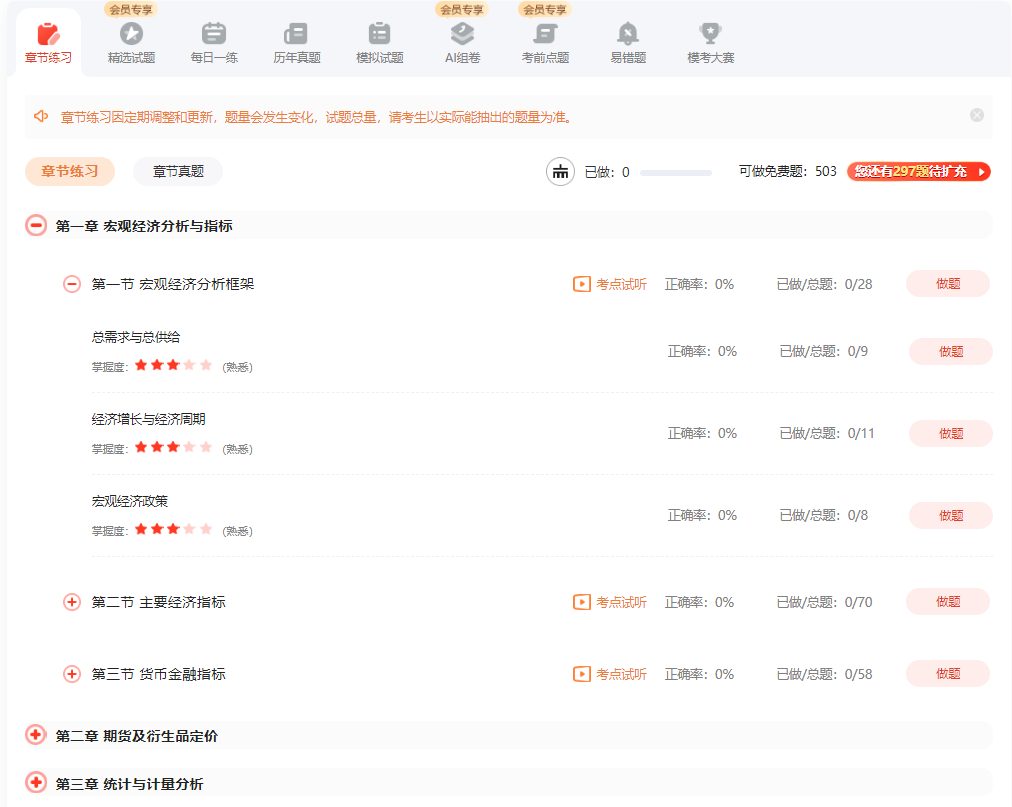Click 已做/总题: 0/11 value
Screen dimensions: 1012x807
point(827,433)
